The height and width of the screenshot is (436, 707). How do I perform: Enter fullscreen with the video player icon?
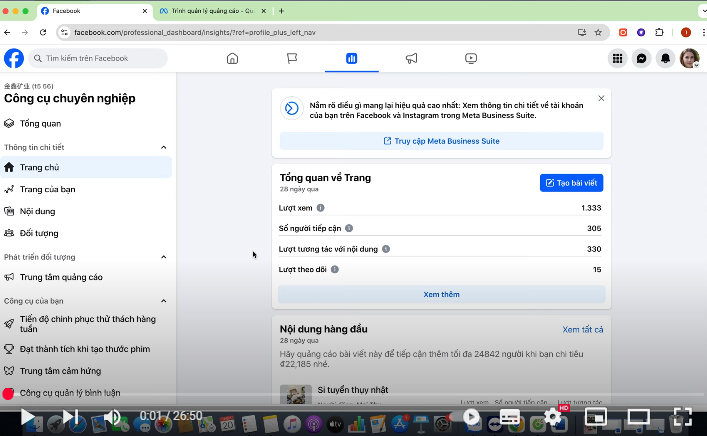[x=682, y=417]
